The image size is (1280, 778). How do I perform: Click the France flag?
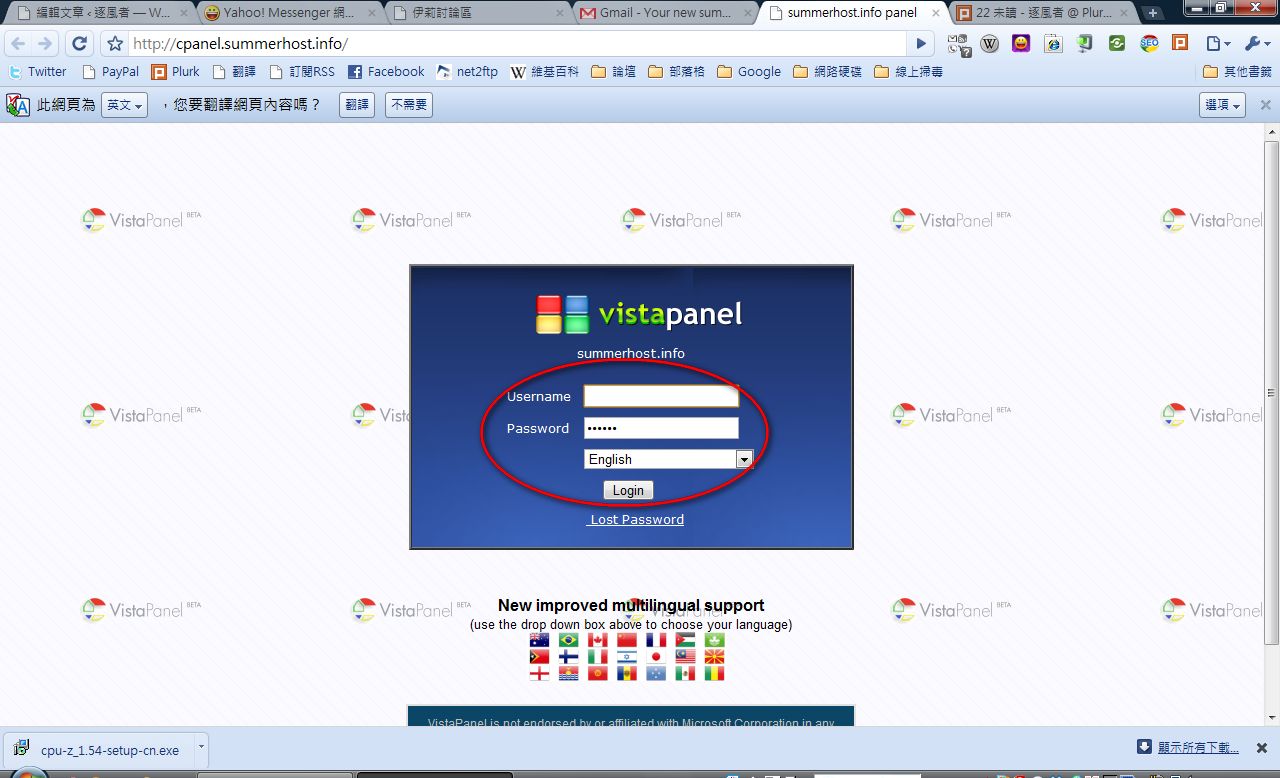656,640
